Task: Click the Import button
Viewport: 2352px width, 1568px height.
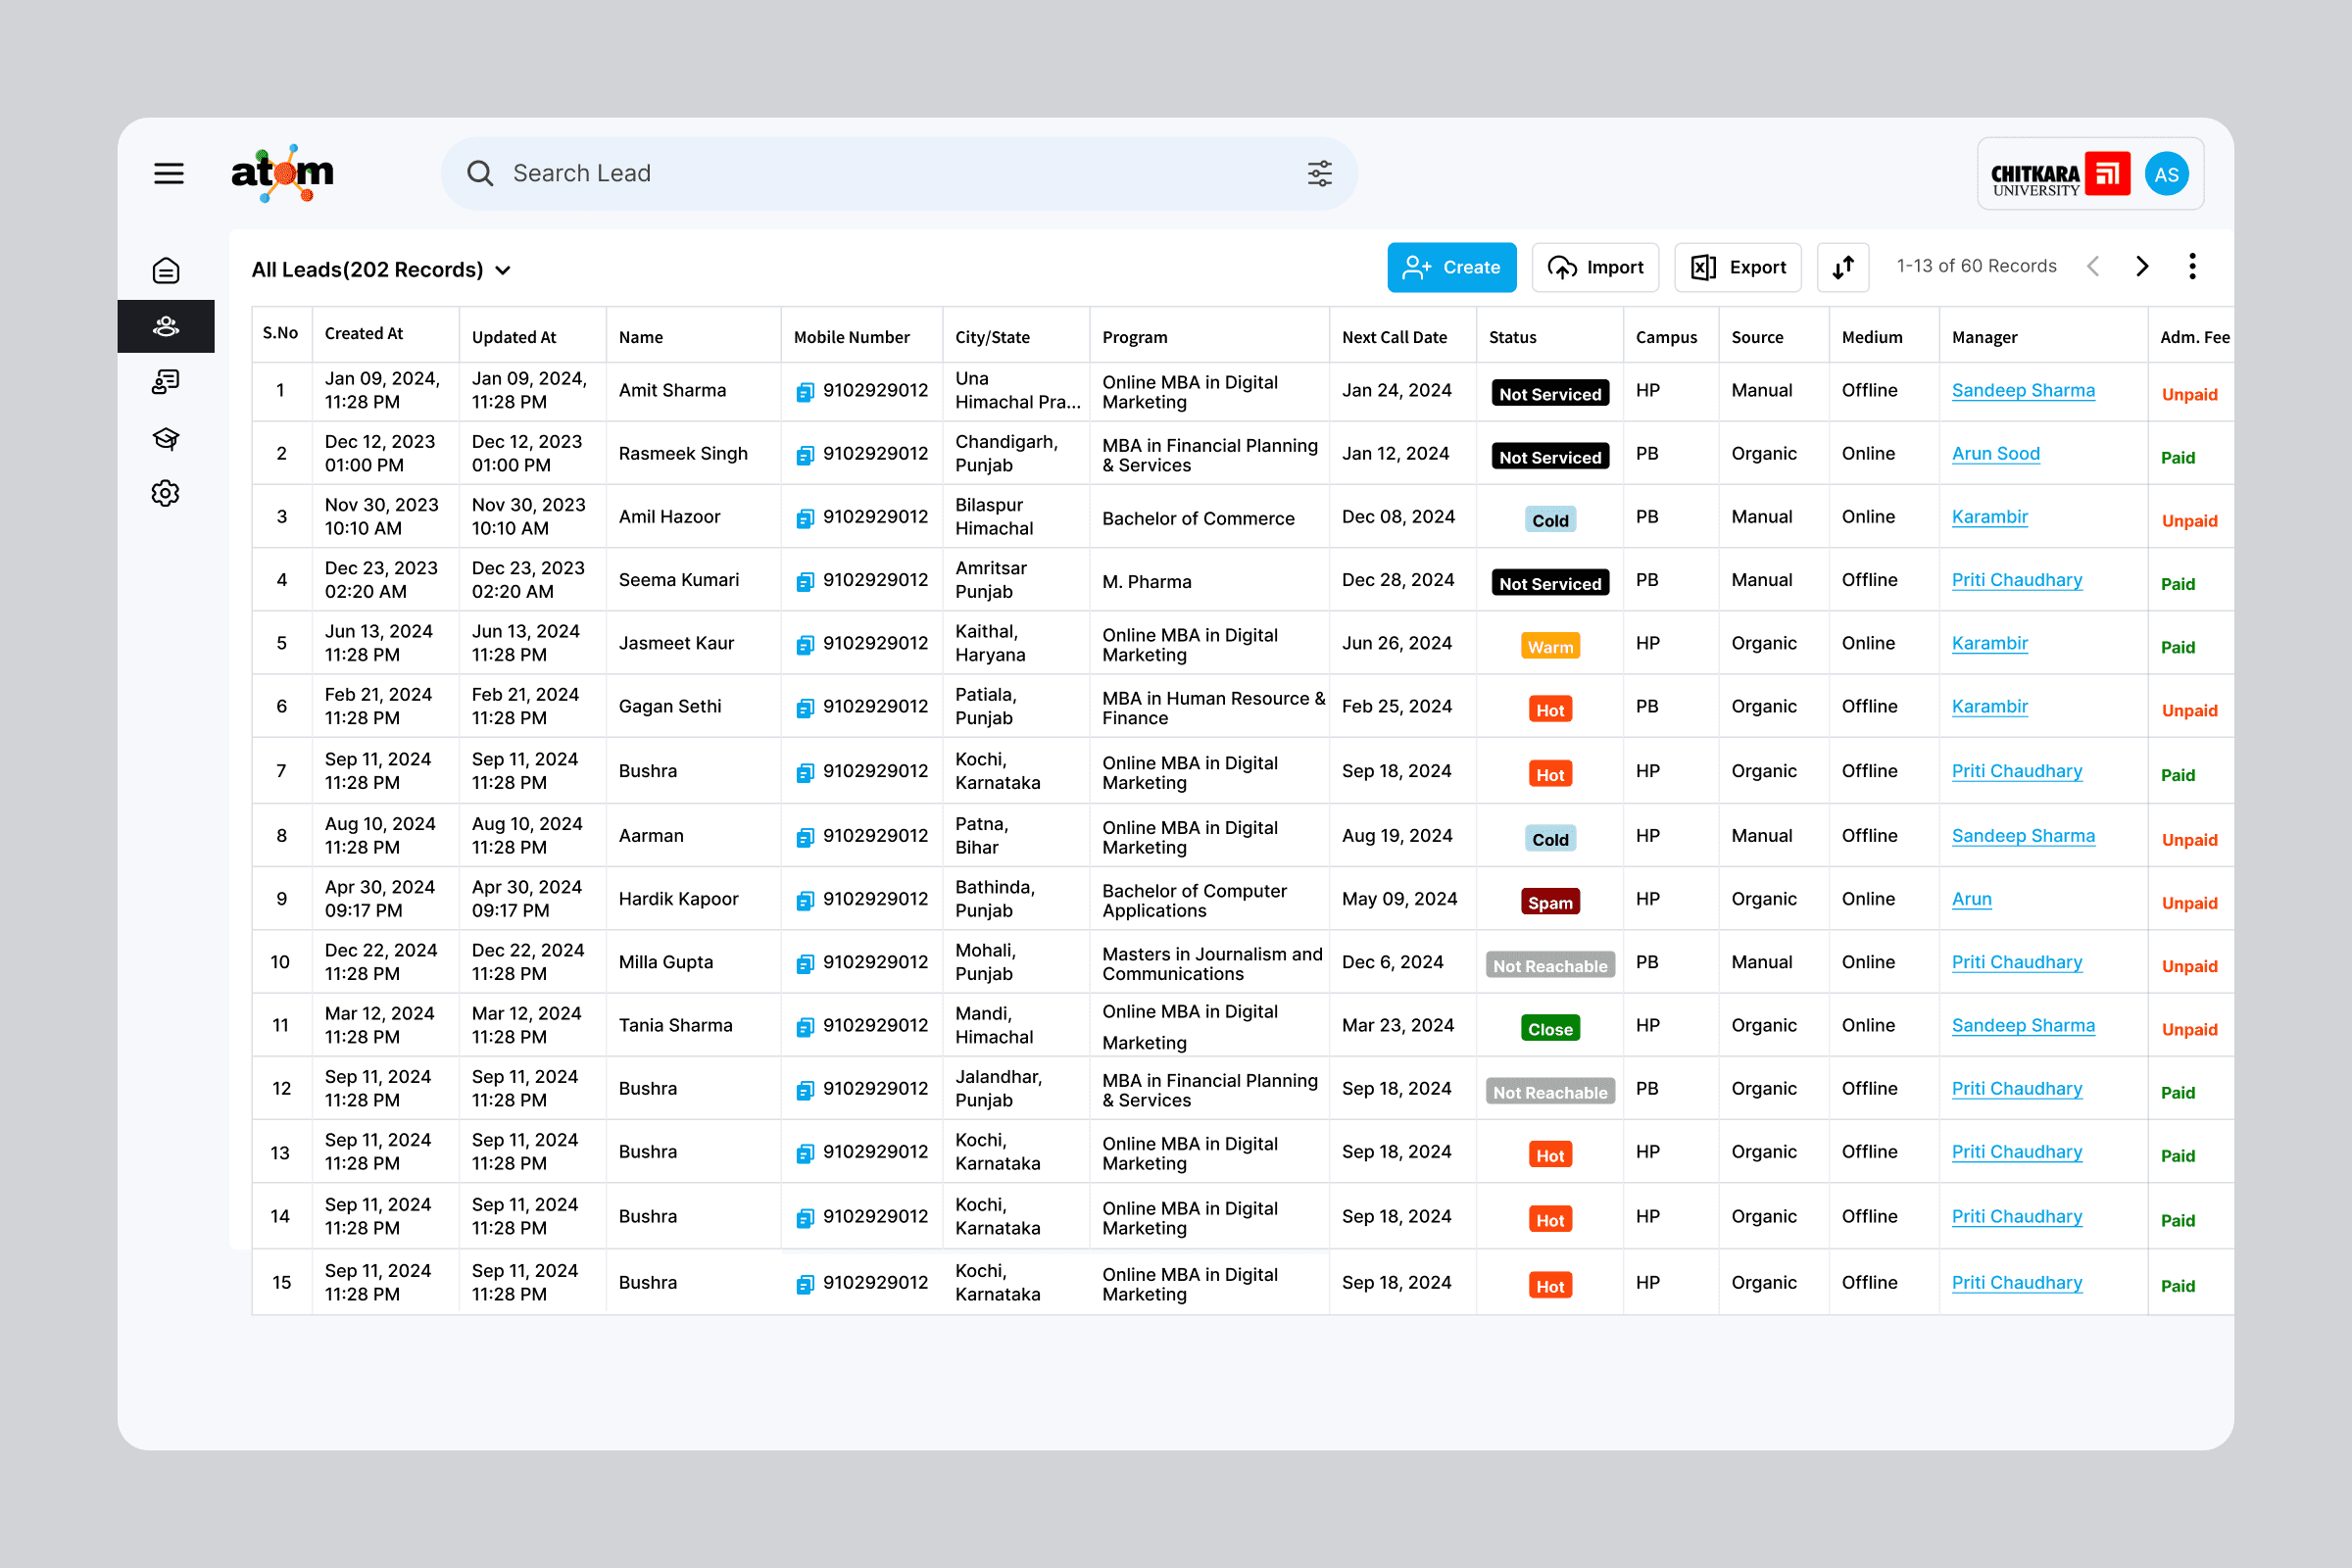Action: pyautogui.click(x=1594, y=267)
